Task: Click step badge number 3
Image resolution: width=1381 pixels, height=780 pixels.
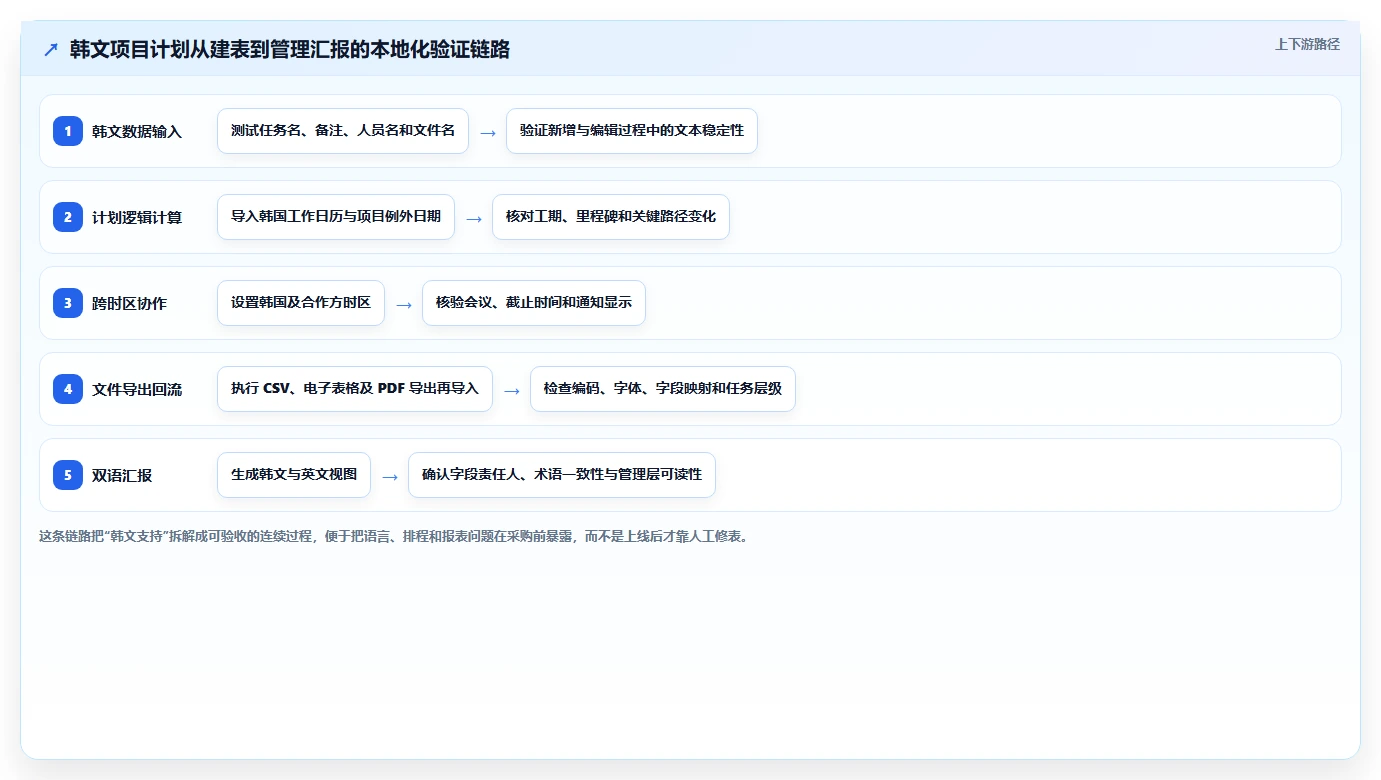Action: click(68, 303)
